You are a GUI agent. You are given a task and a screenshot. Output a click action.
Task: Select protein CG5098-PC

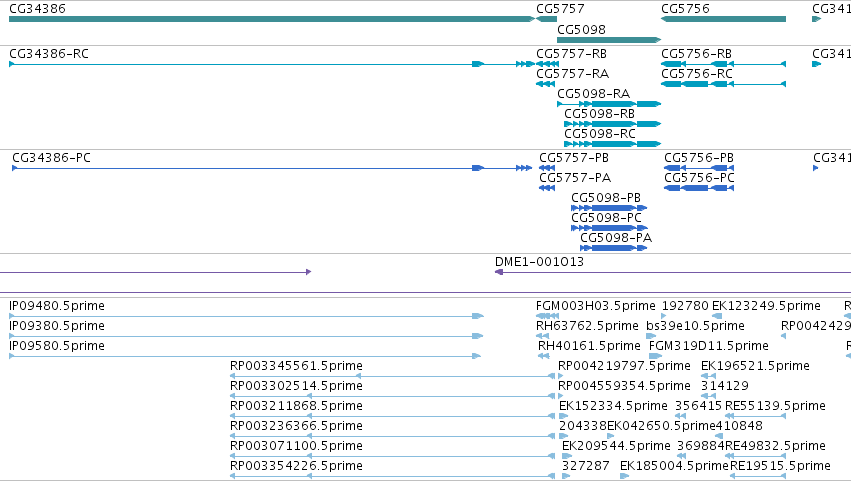607,218
